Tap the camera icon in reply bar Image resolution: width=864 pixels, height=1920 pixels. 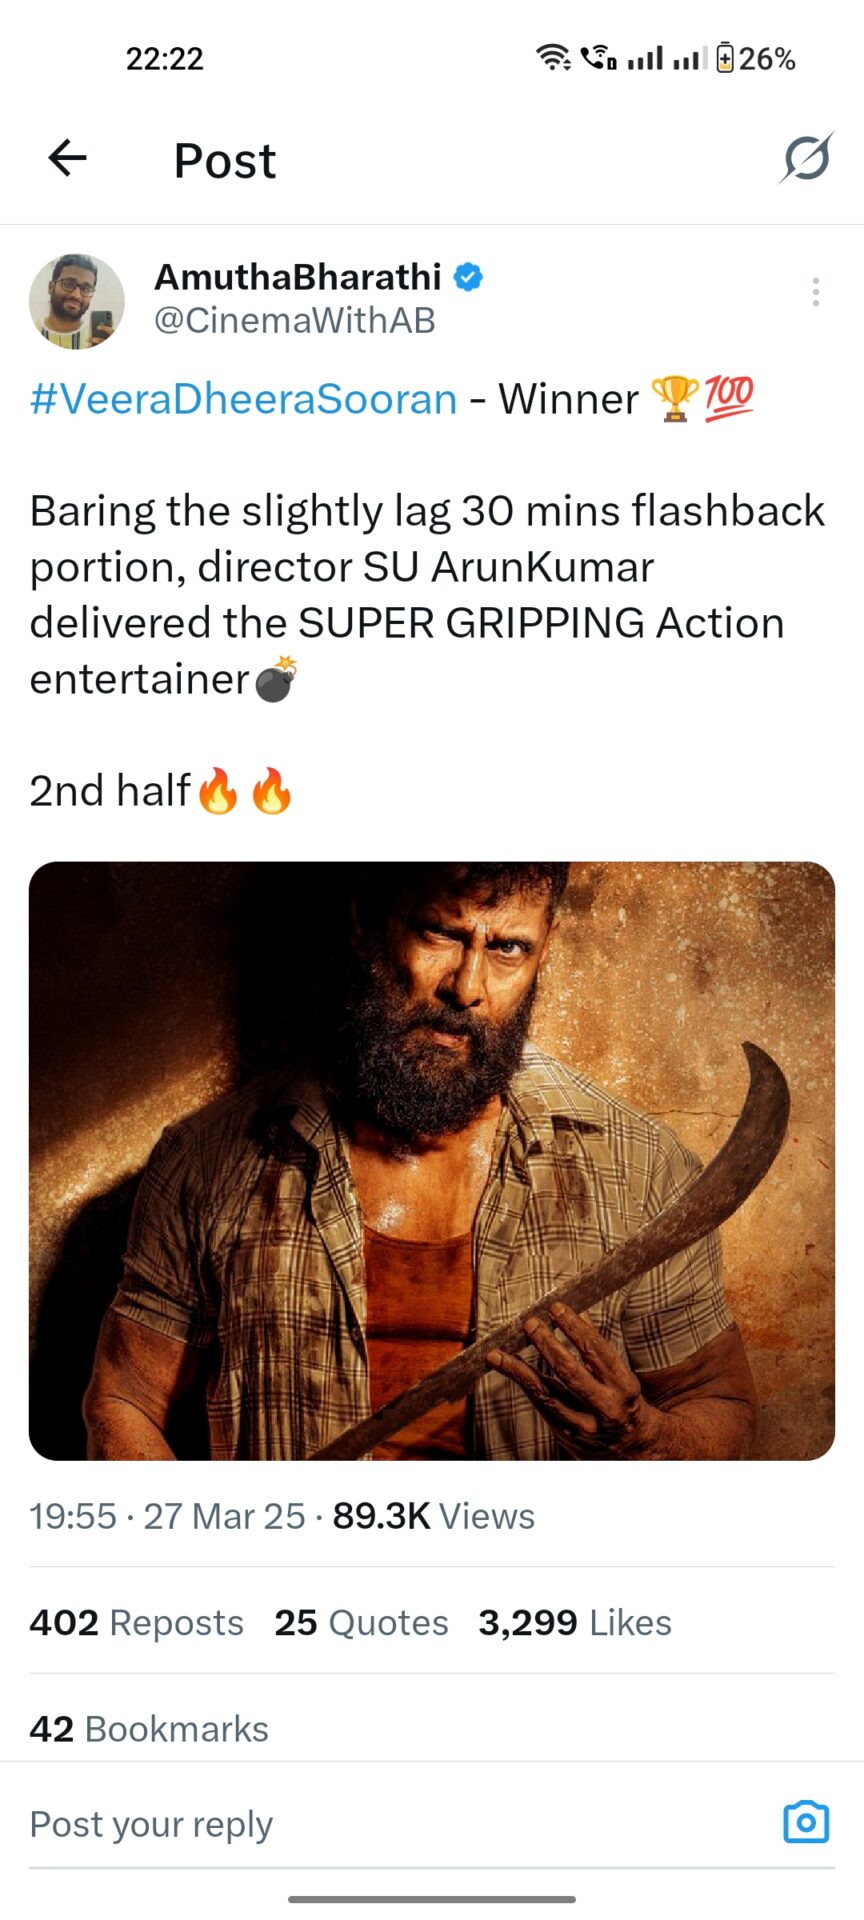(806, 1822)
